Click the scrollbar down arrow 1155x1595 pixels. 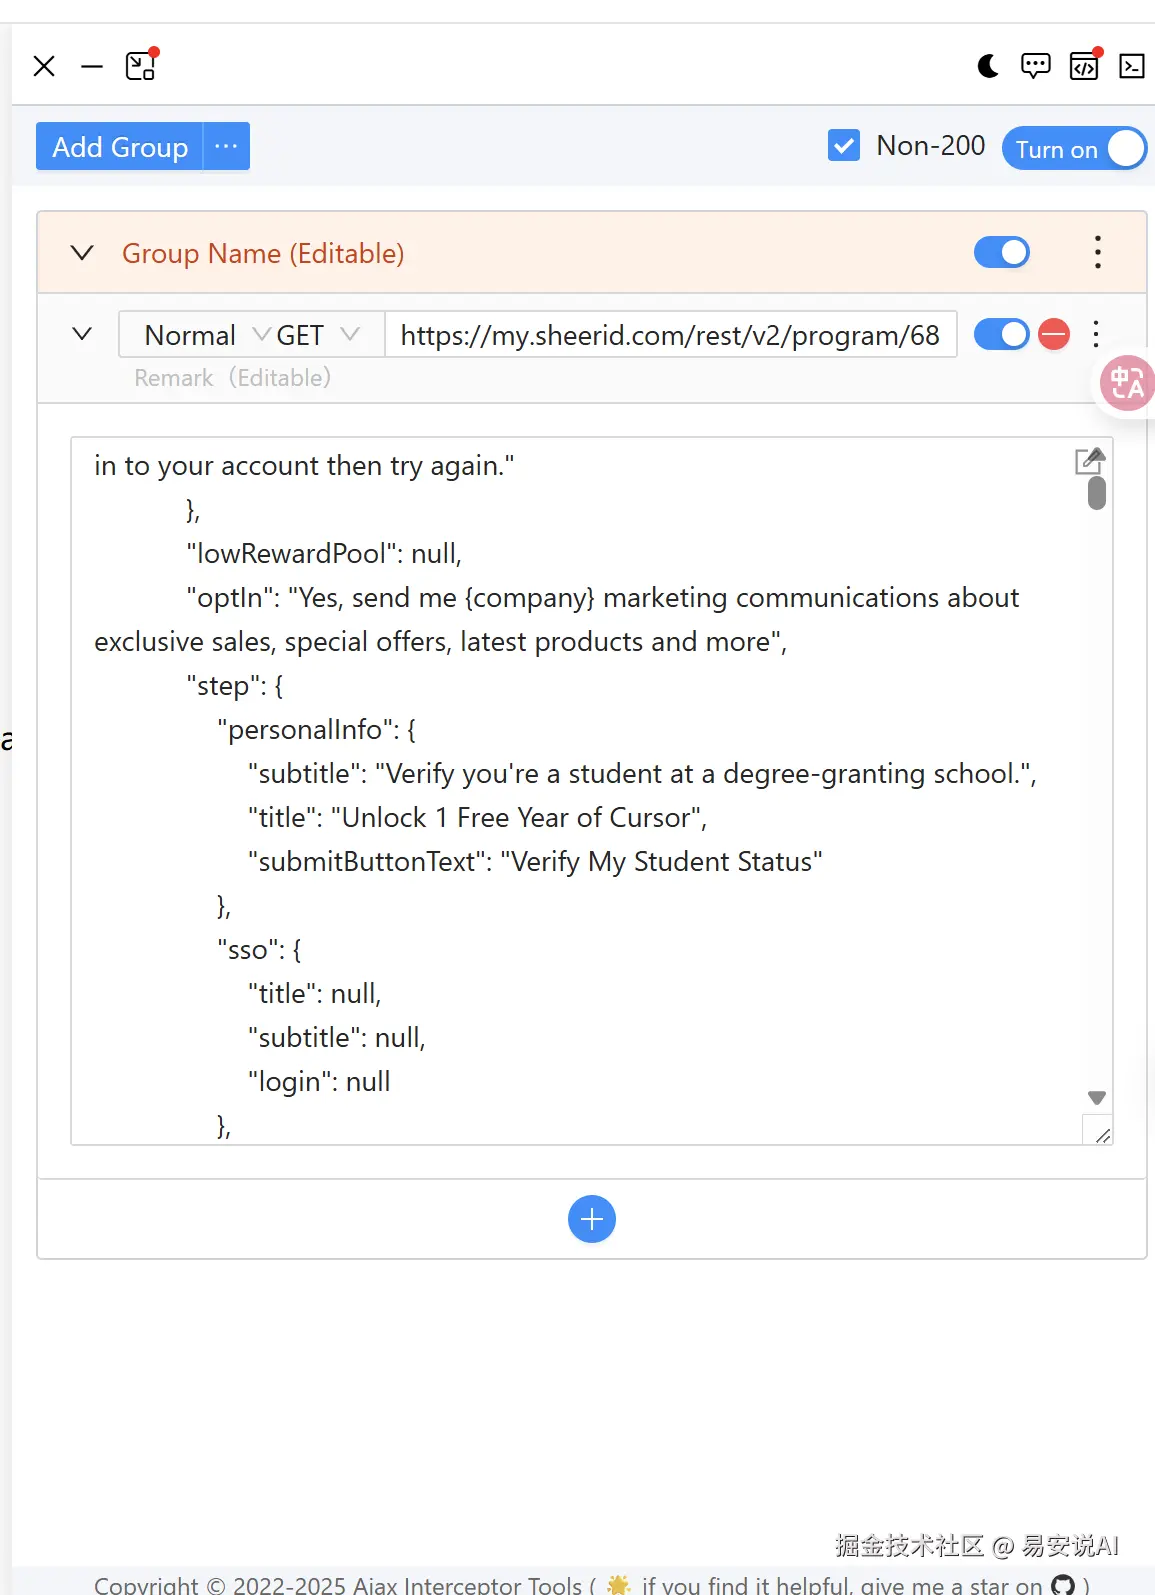1097,1098
